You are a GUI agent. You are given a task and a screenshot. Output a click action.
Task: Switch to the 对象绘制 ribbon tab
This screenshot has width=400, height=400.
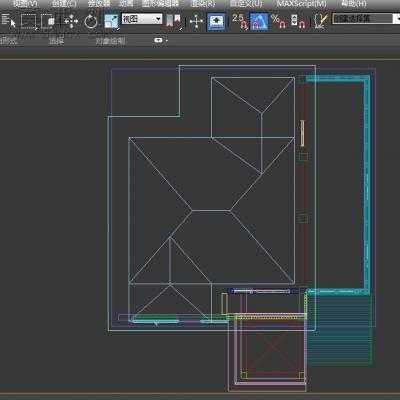110,41
